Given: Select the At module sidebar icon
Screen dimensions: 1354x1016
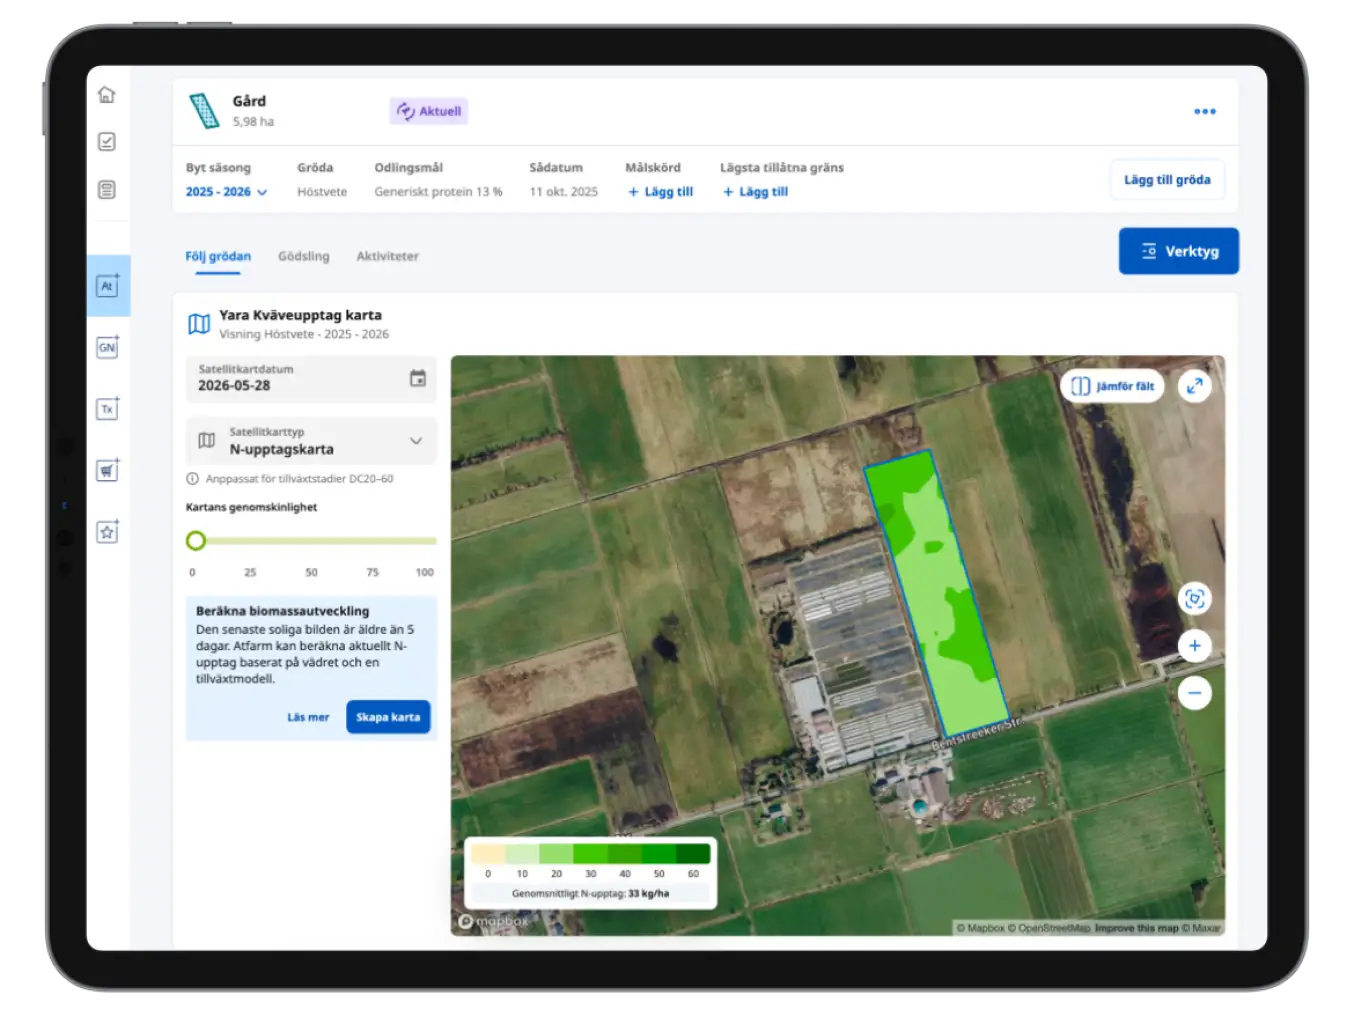Looking at the screenshot, I should tap(107, 286).
